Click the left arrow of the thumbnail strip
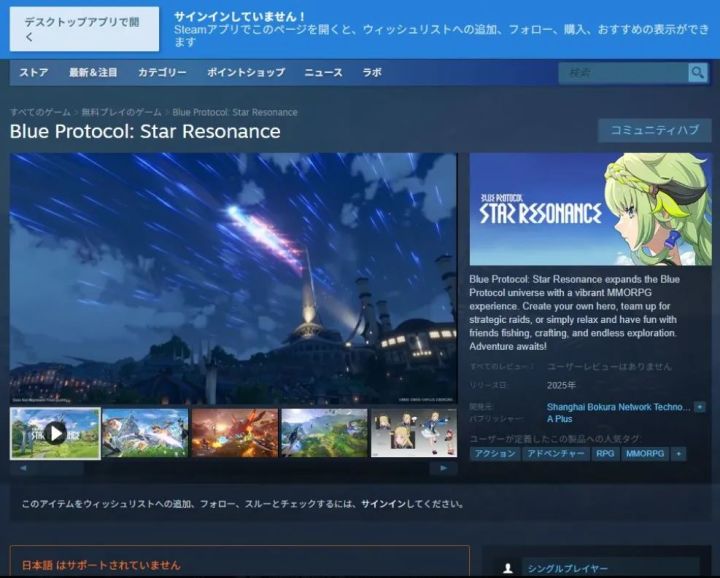The height and width of the screenshot is (578, 720). point(23,468)
